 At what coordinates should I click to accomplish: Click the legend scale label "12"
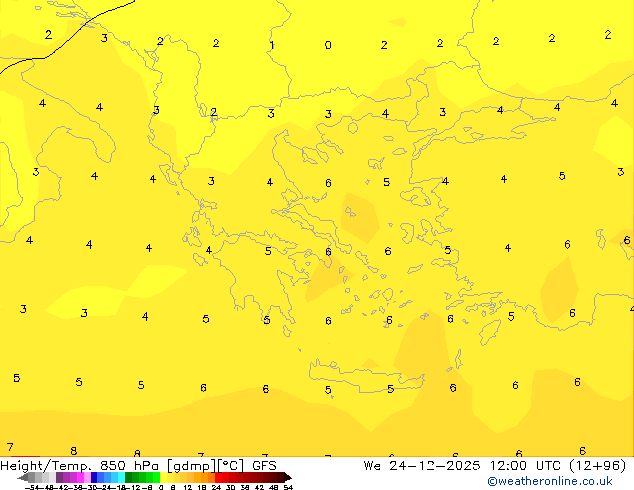(x=188, y=487)
